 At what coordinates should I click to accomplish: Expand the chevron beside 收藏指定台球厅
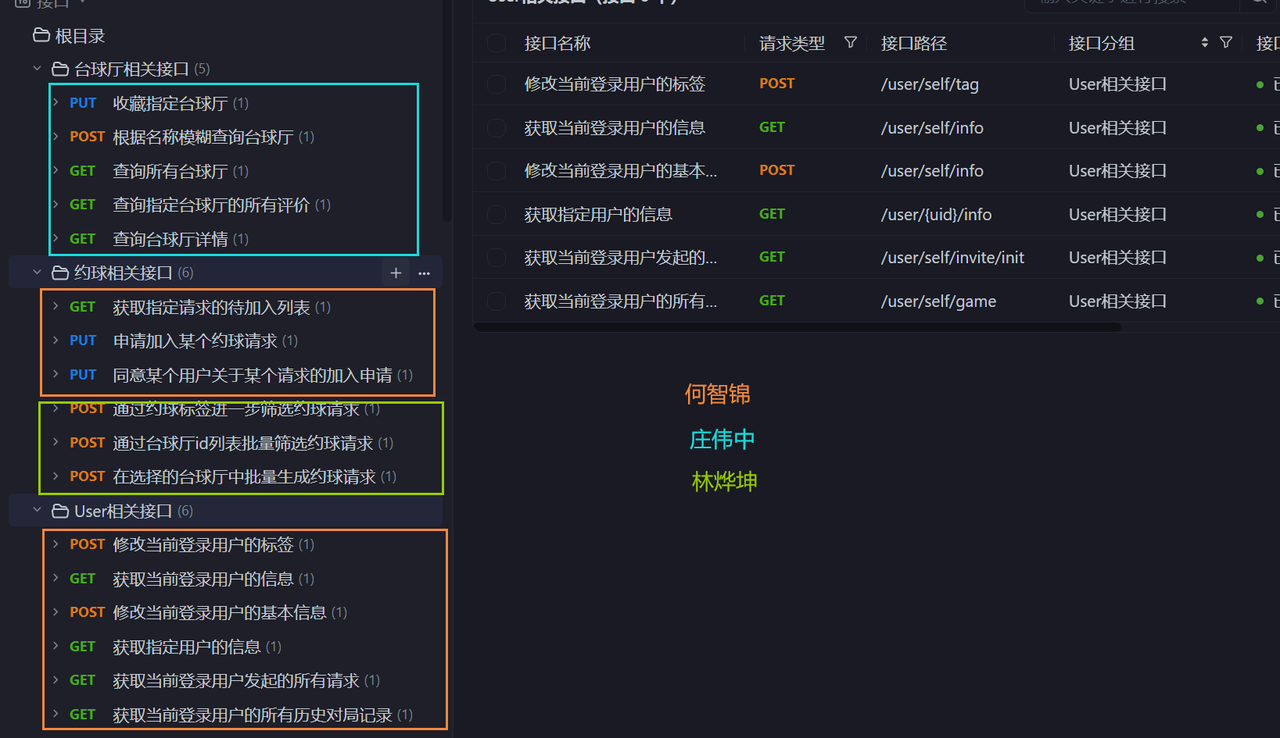(56, 103)
